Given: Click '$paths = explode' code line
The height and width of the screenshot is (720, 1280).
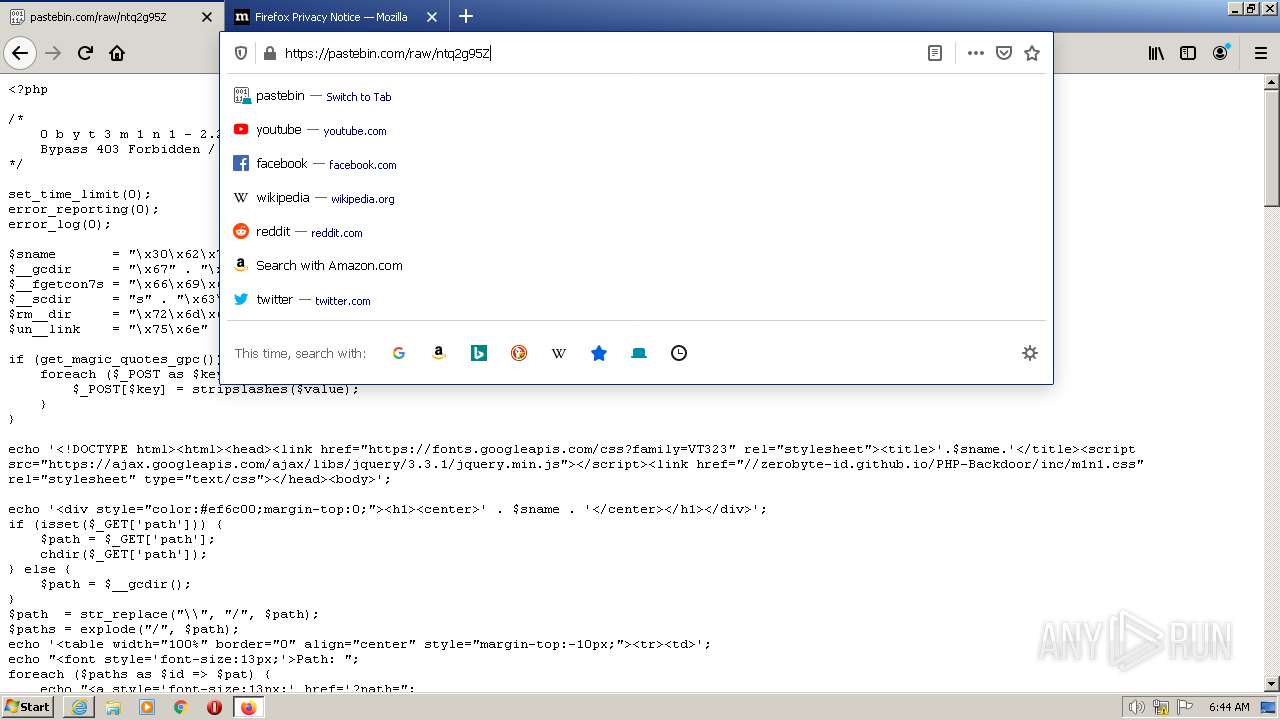Looking at the screenshot, I should click(x=124, y=629).
